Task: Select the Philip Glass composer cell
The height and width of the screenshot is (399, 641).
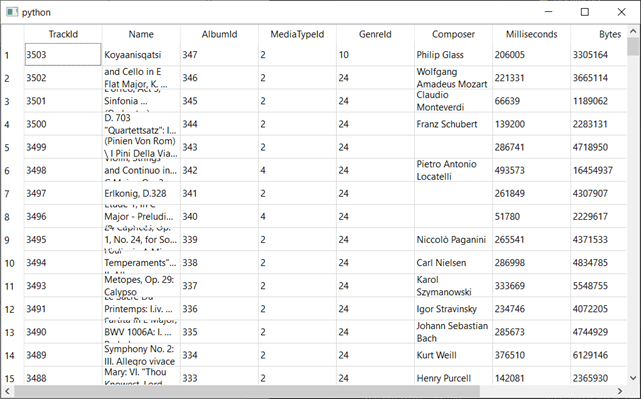Action: [x=453, y=55]
